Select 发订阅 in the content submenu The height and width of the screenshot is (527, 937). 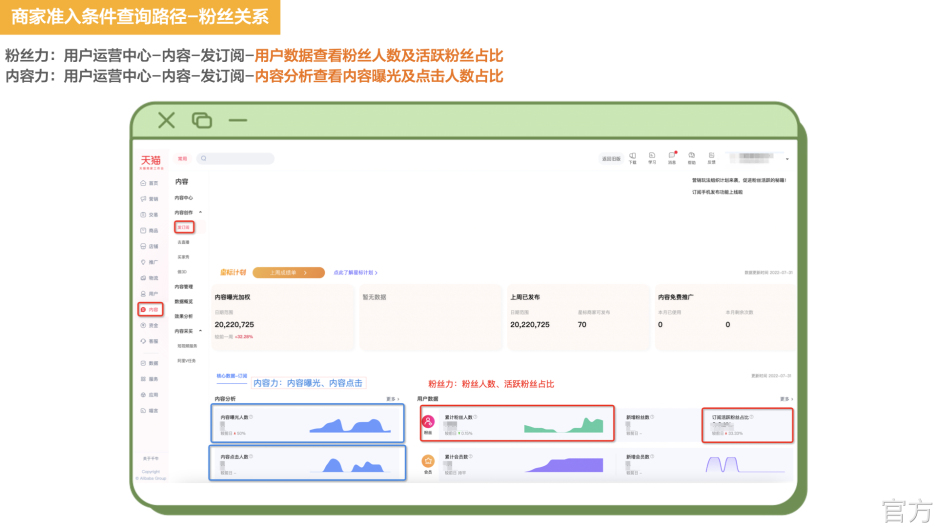(x=183, y=227)
